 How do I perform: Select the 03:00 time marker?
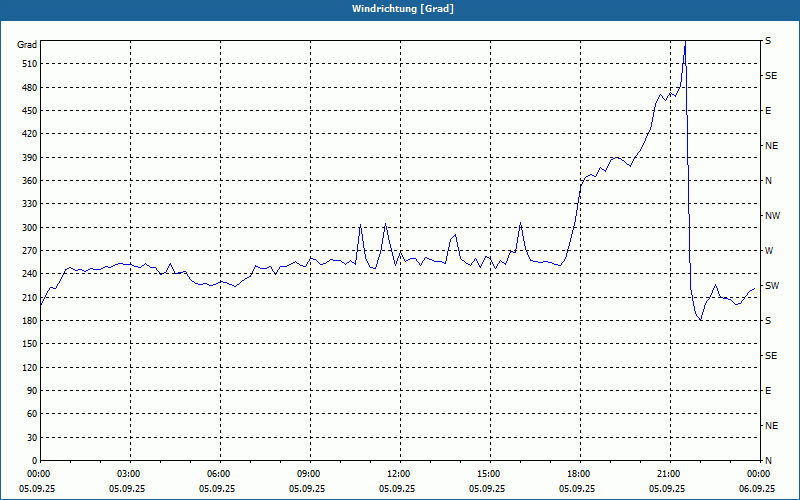(129, 474)
